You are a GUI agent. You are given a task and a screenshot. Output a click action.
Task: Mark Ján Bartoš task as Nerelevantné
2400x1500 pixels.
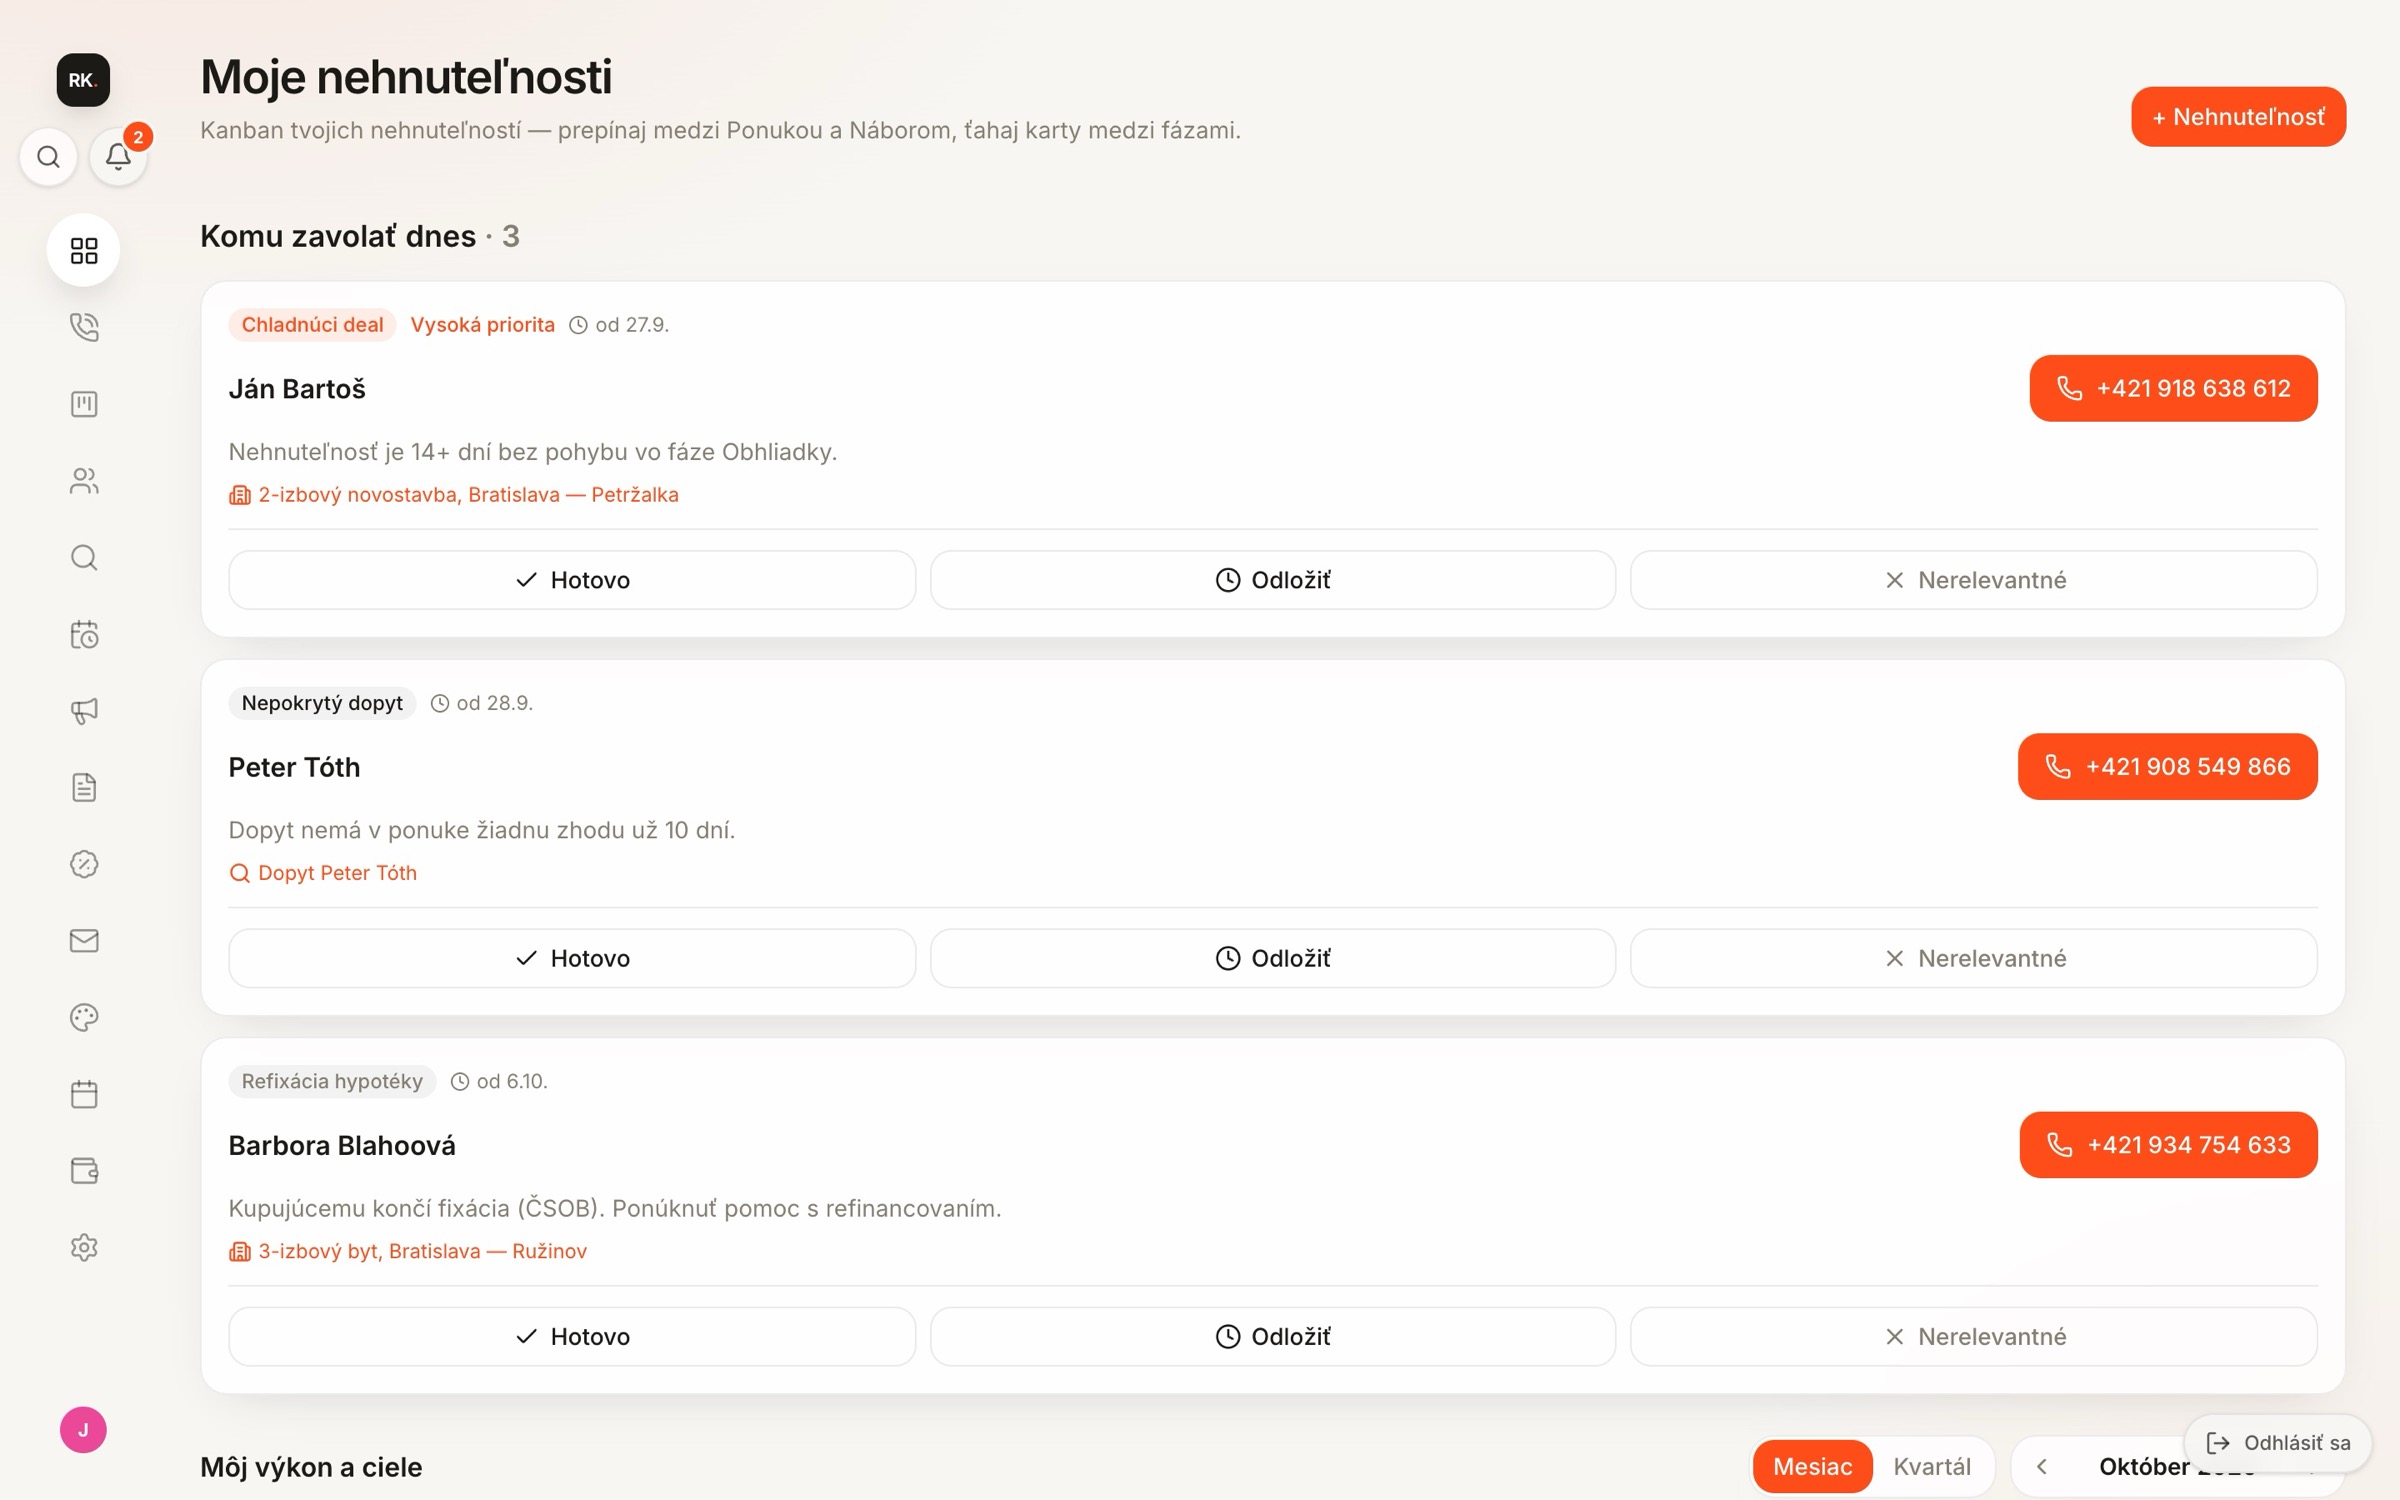pos(1974,580)
